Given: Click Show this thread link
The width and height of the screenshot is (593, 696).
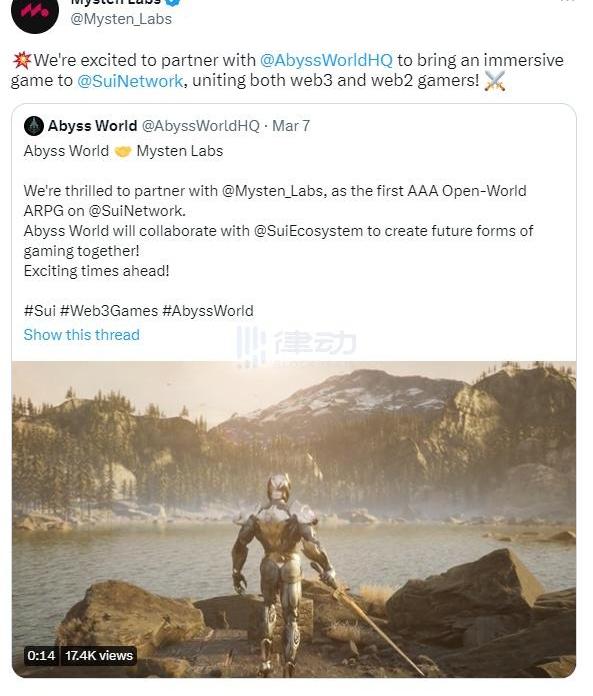Looking at the screenshot, I should pos(82,335).
